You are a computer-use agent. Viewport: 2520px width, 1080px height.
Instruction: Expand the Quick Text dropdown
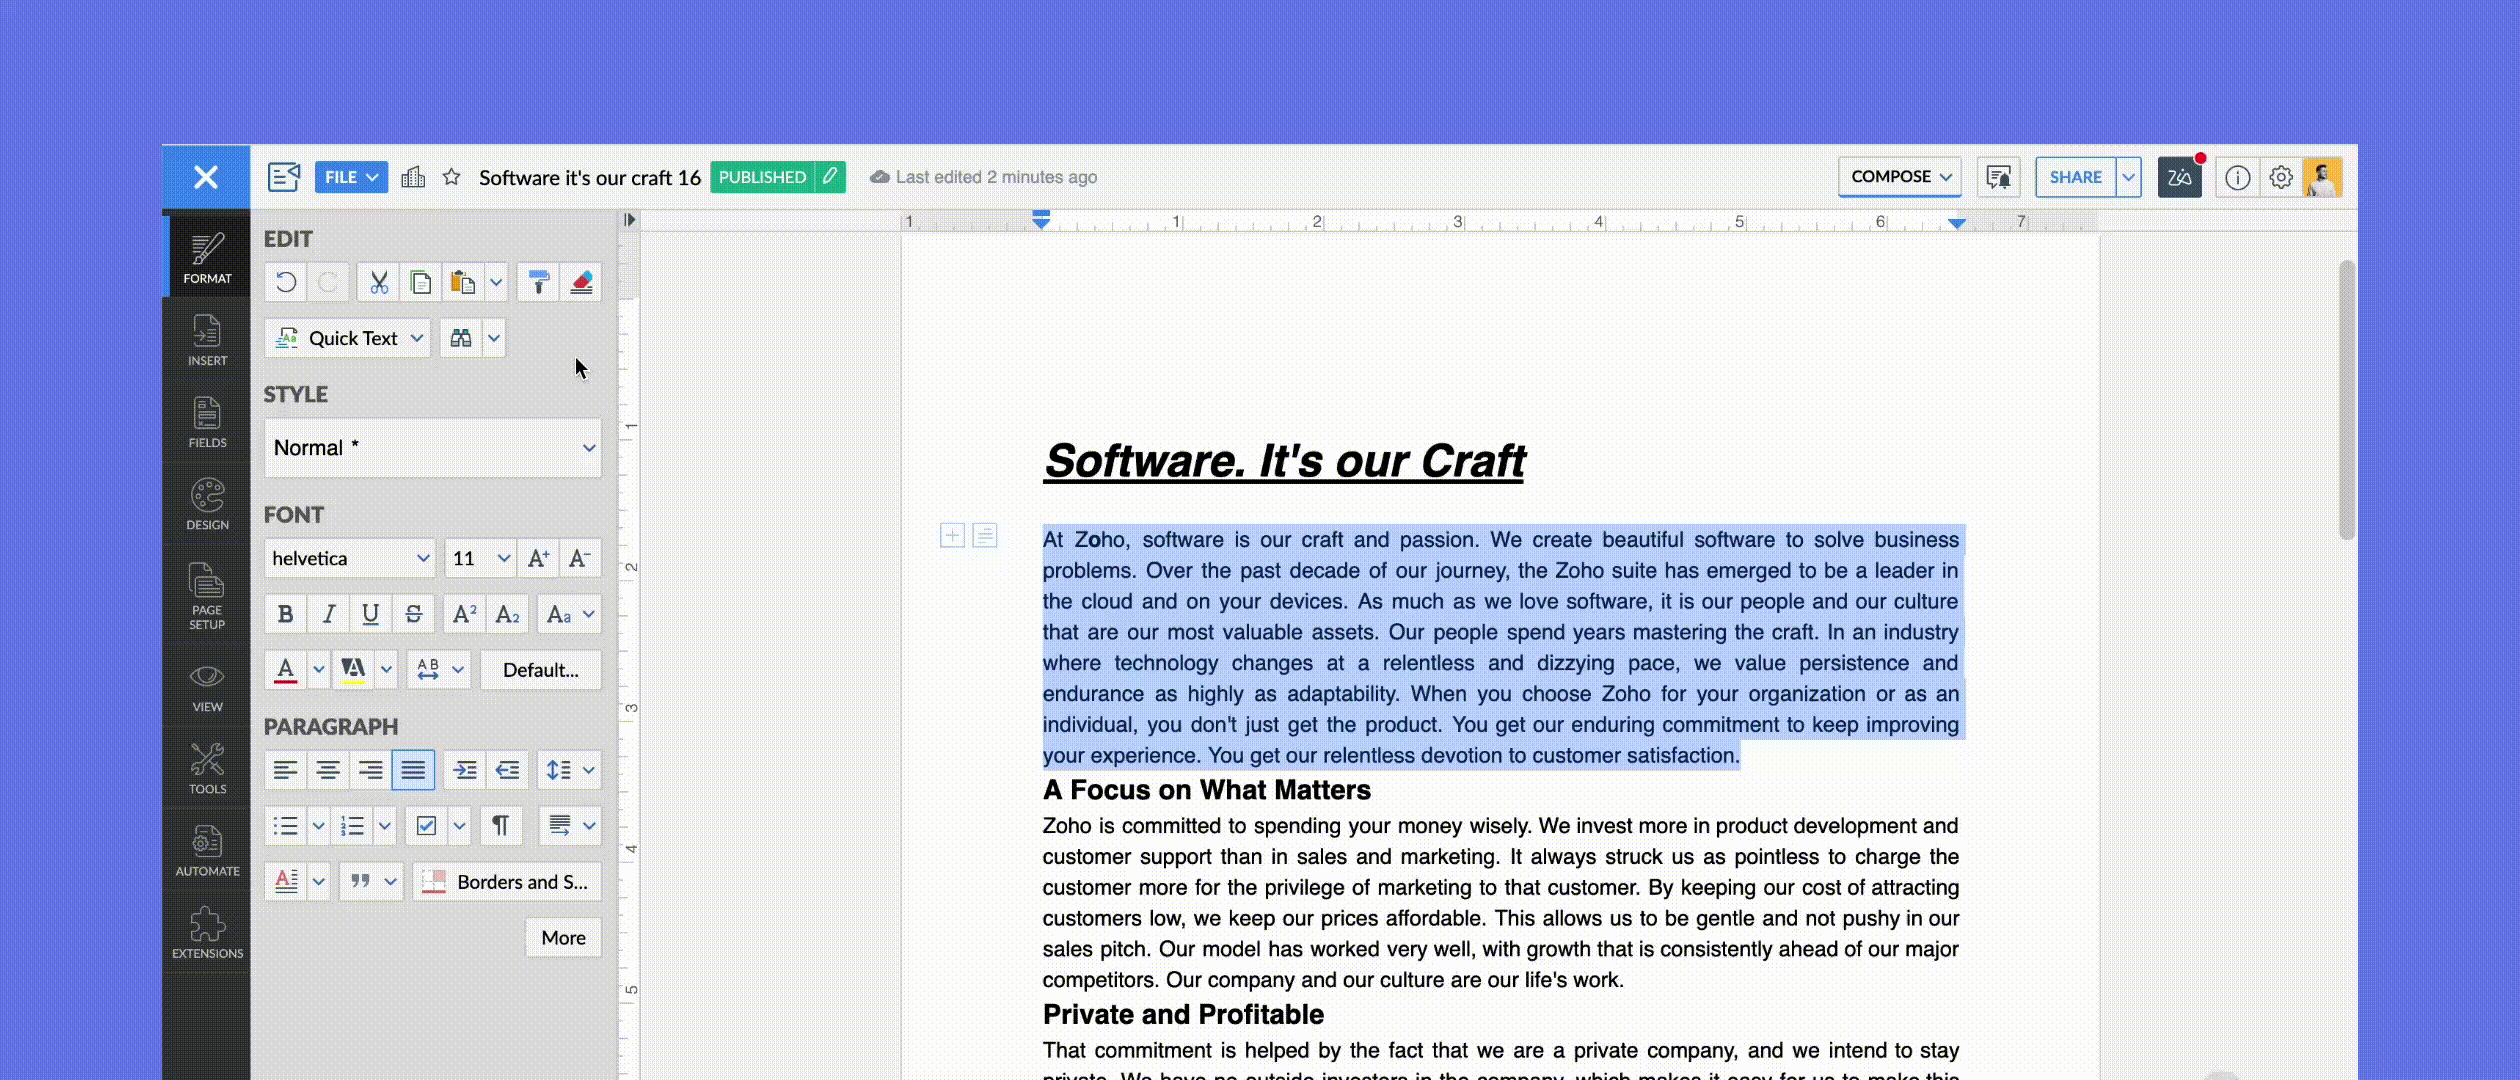tap(348, 338)
